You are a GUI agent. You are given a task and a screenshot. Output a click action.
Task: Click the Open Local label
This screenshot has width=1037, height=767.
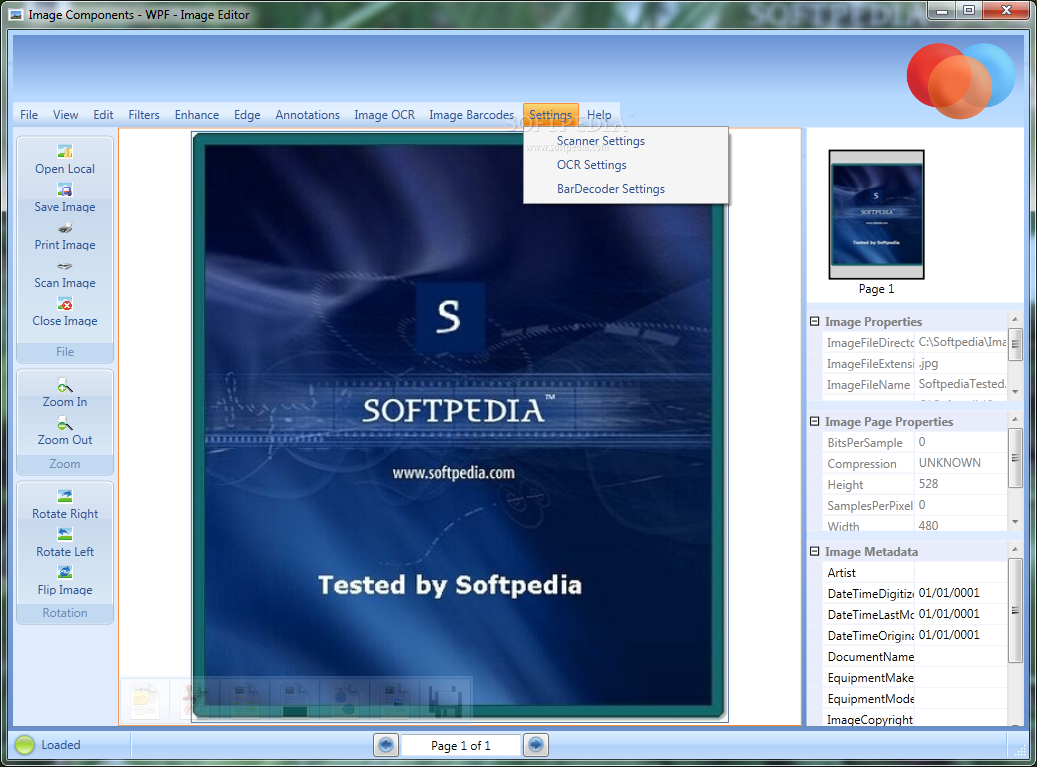point(65,169)
